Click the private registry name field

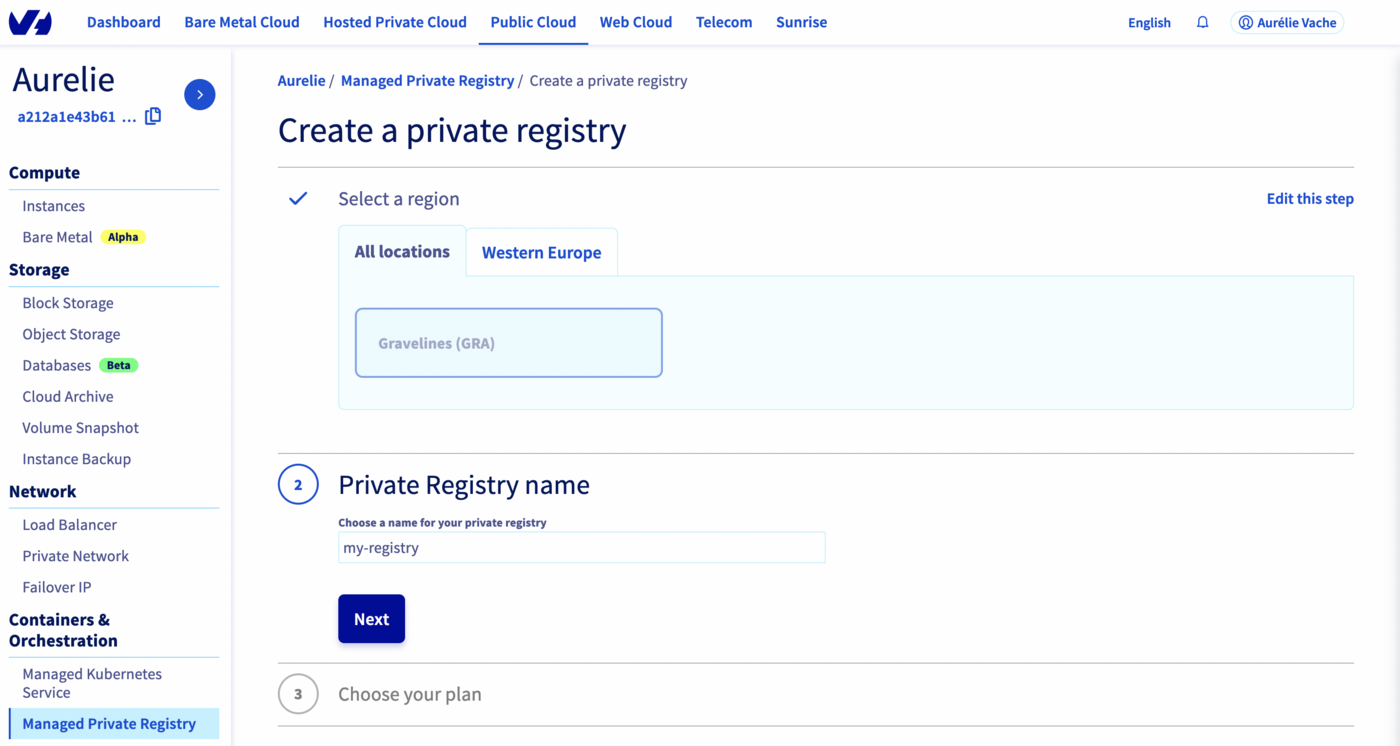pos(581,547)
